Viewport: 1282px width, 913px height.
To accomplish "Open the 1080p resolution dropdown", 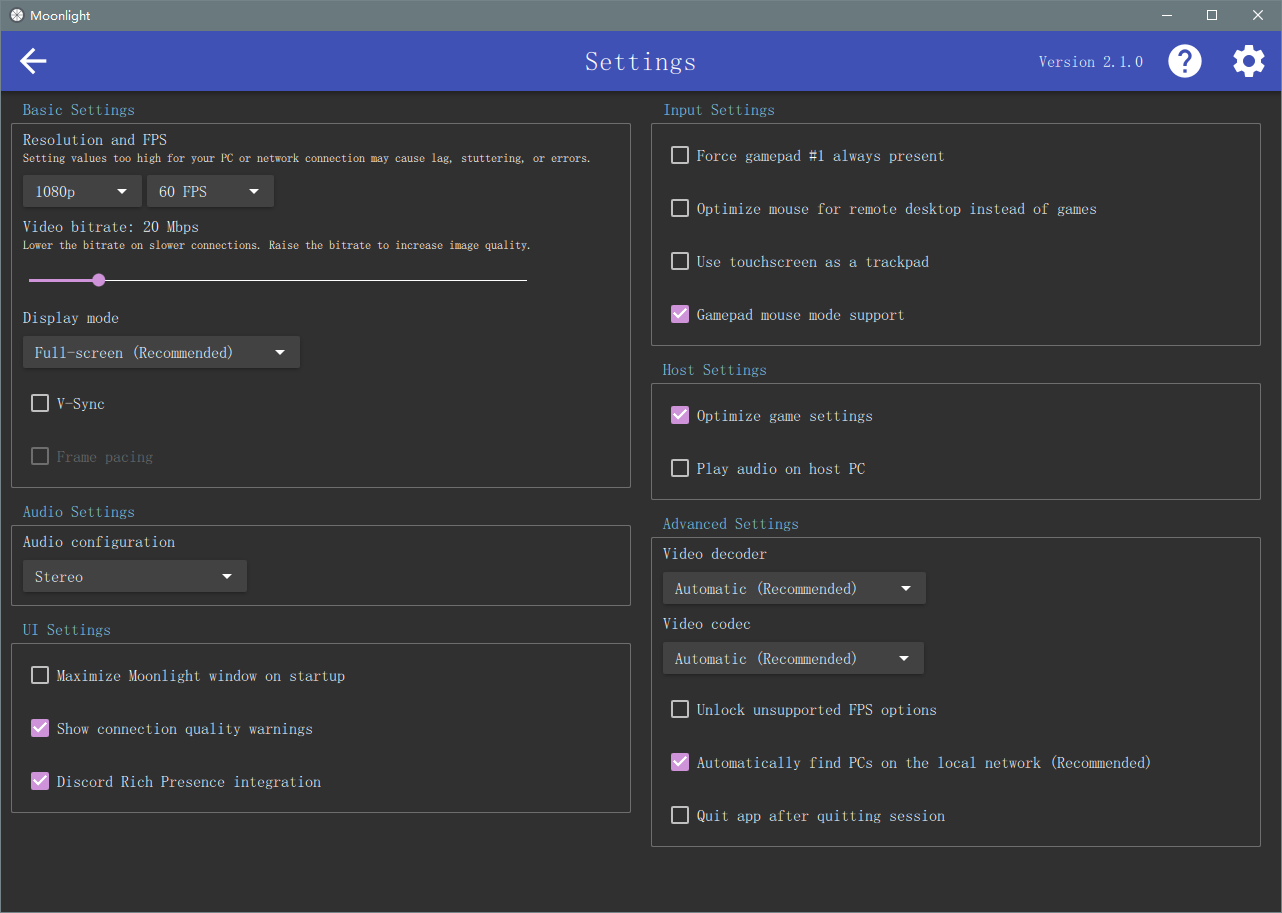I will coord(82,191).
